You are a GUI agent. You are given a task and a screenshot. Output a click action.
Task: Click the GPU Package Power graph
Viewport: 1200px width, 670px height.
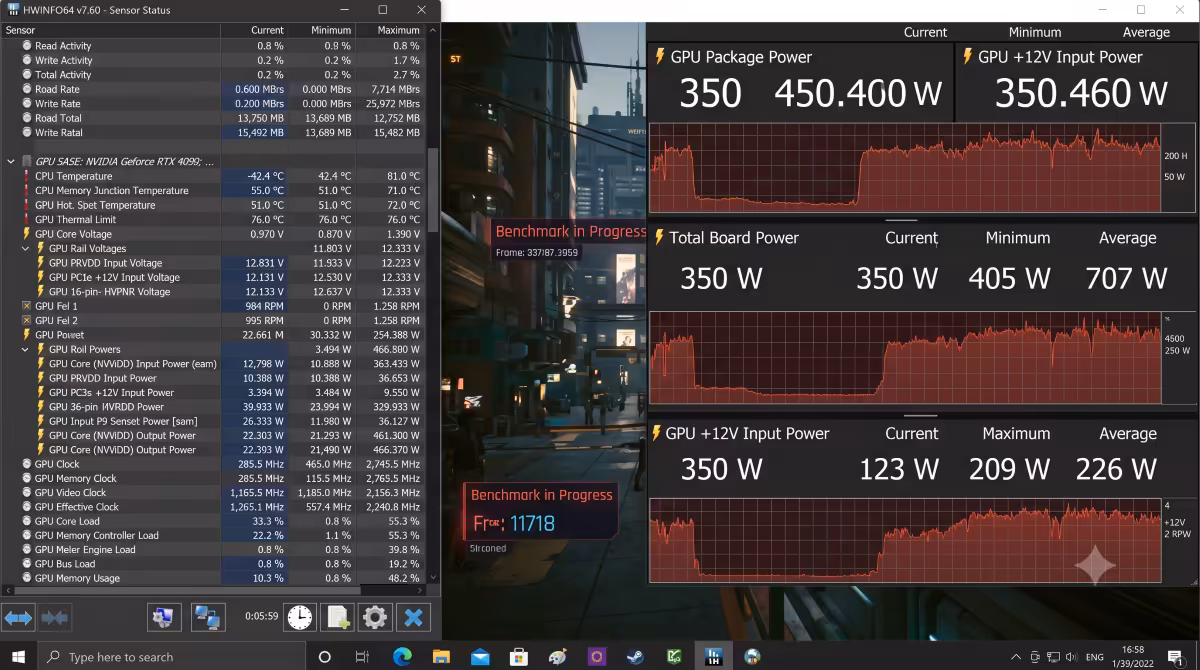pos(905,167)
